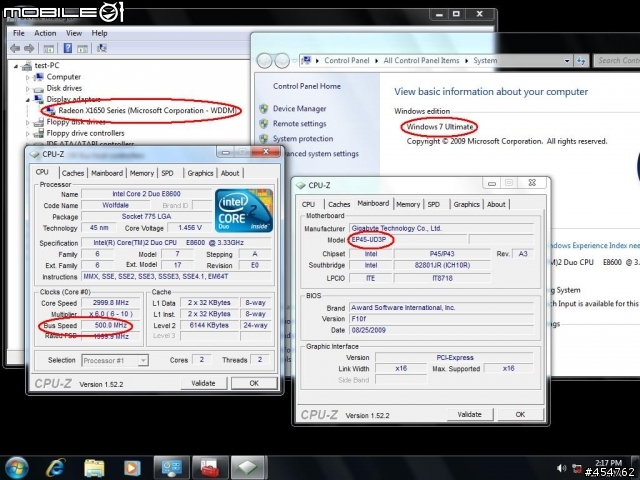Switch to About tab in right CPU-Z
The width and height of the screenshot is (640, 480).
click(x=496, y=204)
